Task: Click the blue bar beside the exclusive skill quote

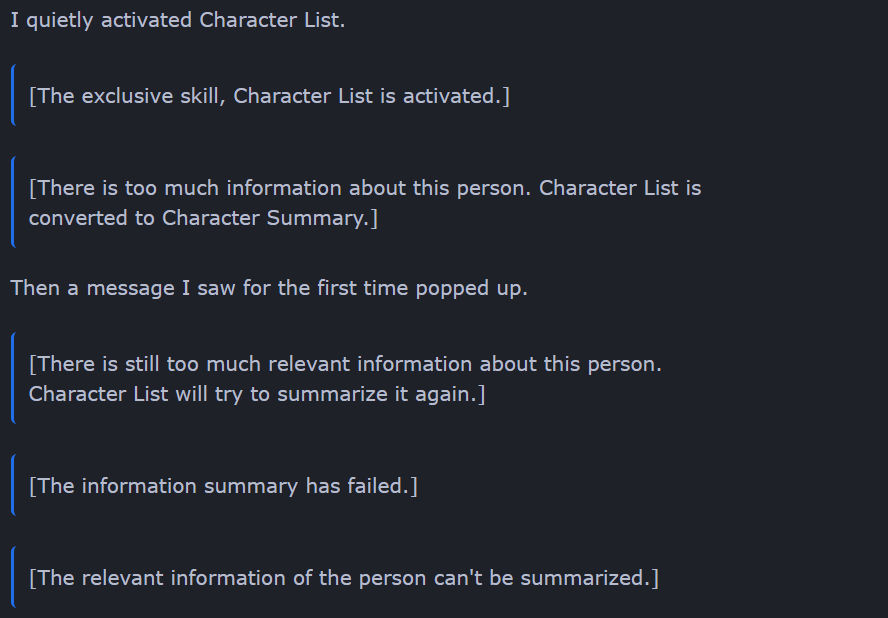Action: (13, 95)
